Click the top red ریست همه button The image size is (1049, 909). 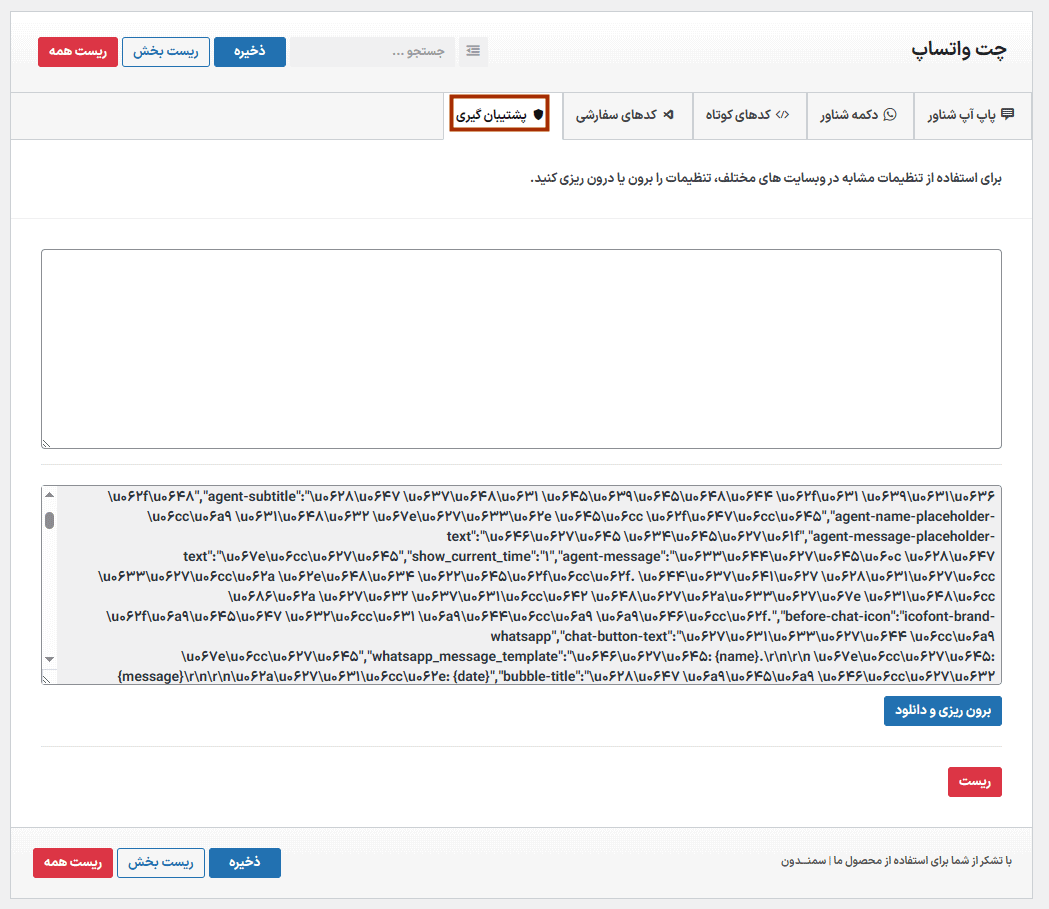click(x=78, y=52)
